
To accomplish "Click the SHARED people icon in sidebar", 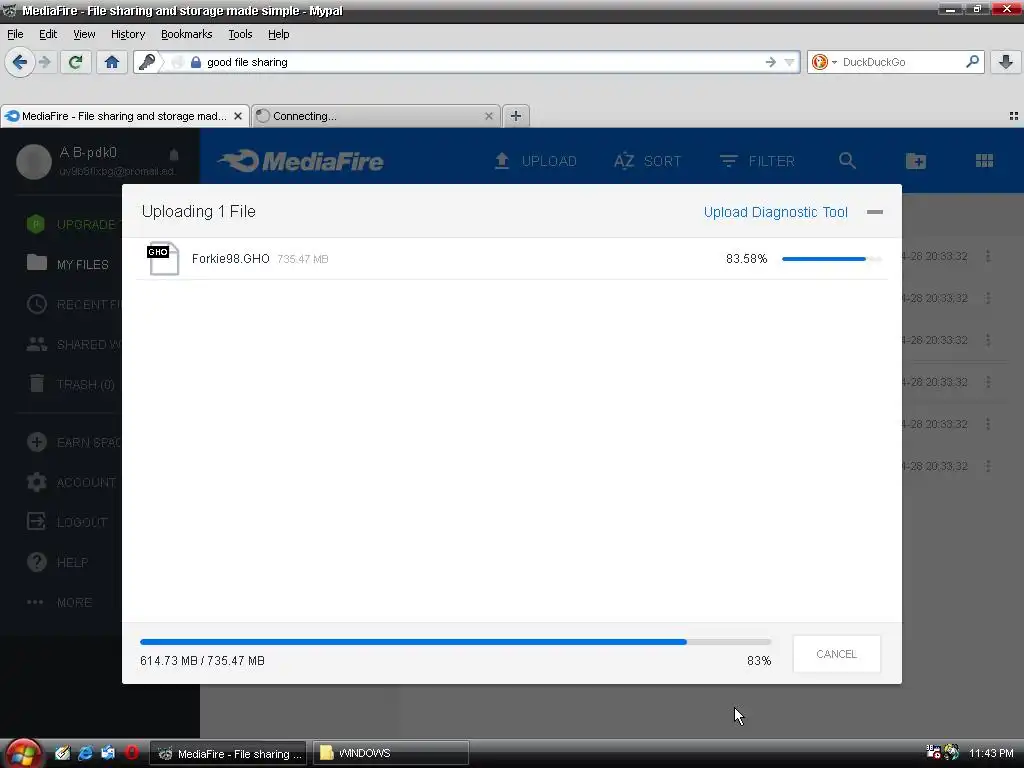I will 37,344.
